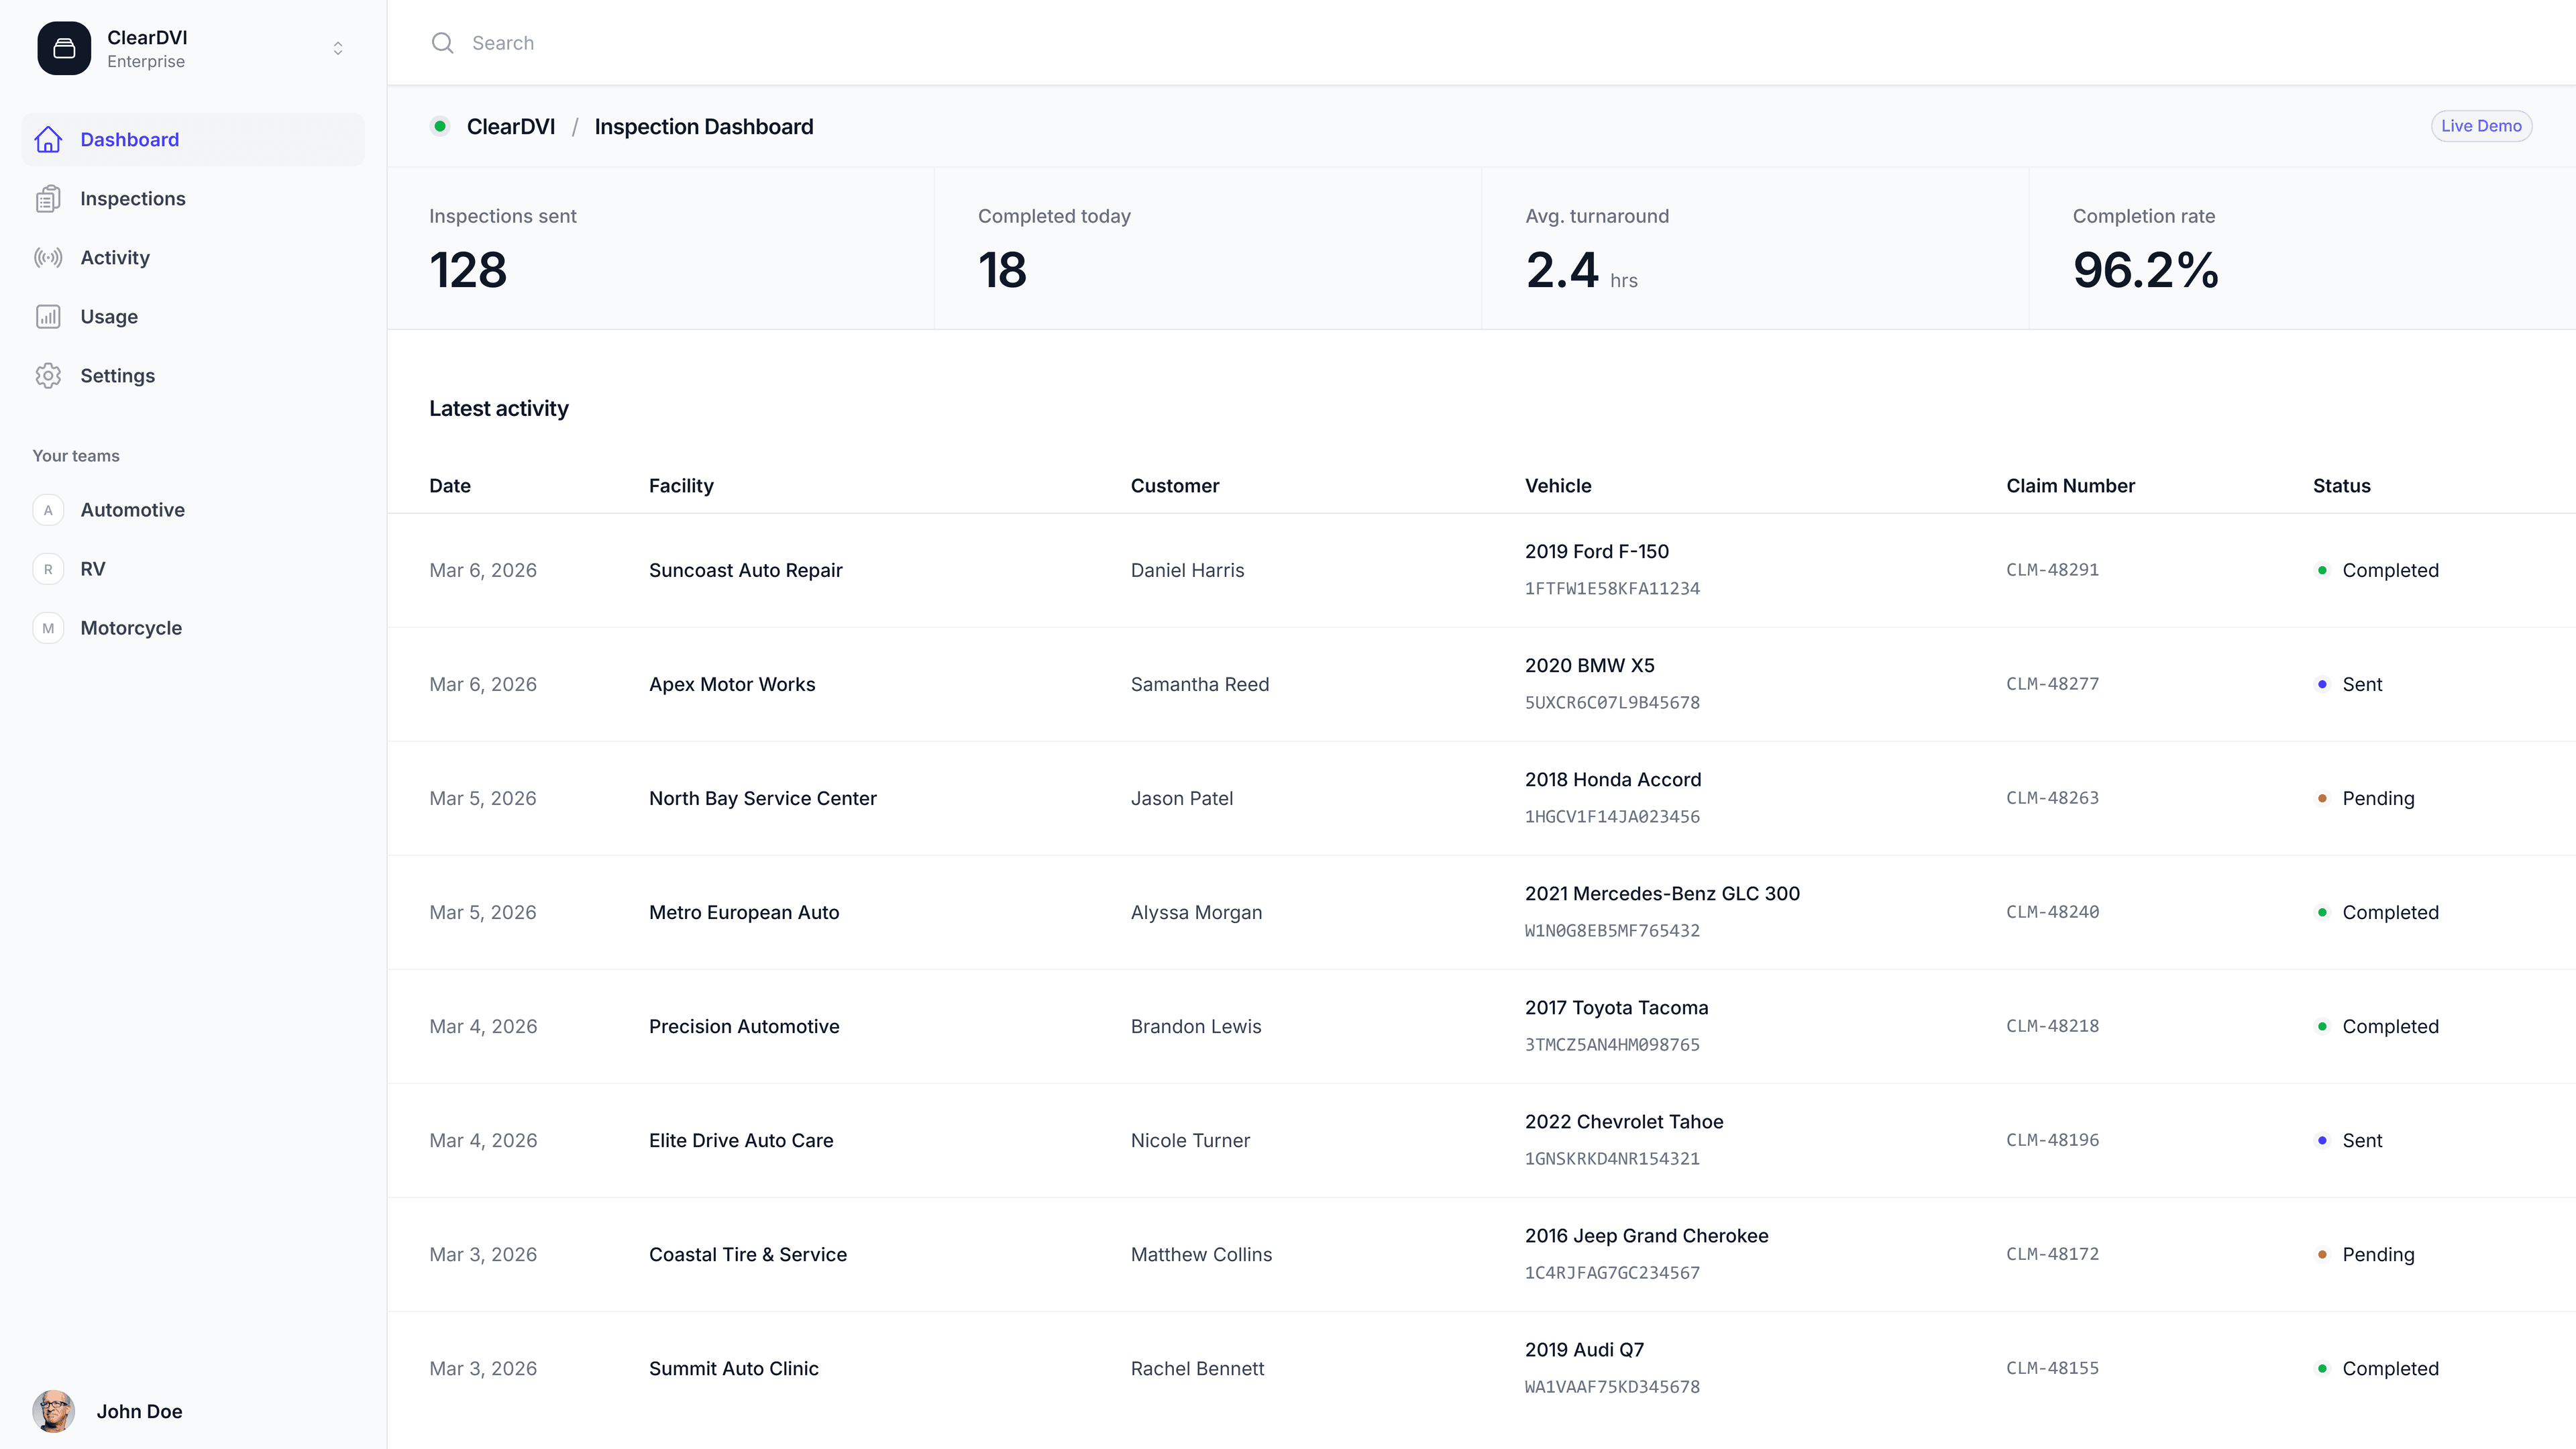Click the Pending status dot for Coastal Tire & Service
This screenshot has height=1449, width=2576.
click(2323, 1255)
